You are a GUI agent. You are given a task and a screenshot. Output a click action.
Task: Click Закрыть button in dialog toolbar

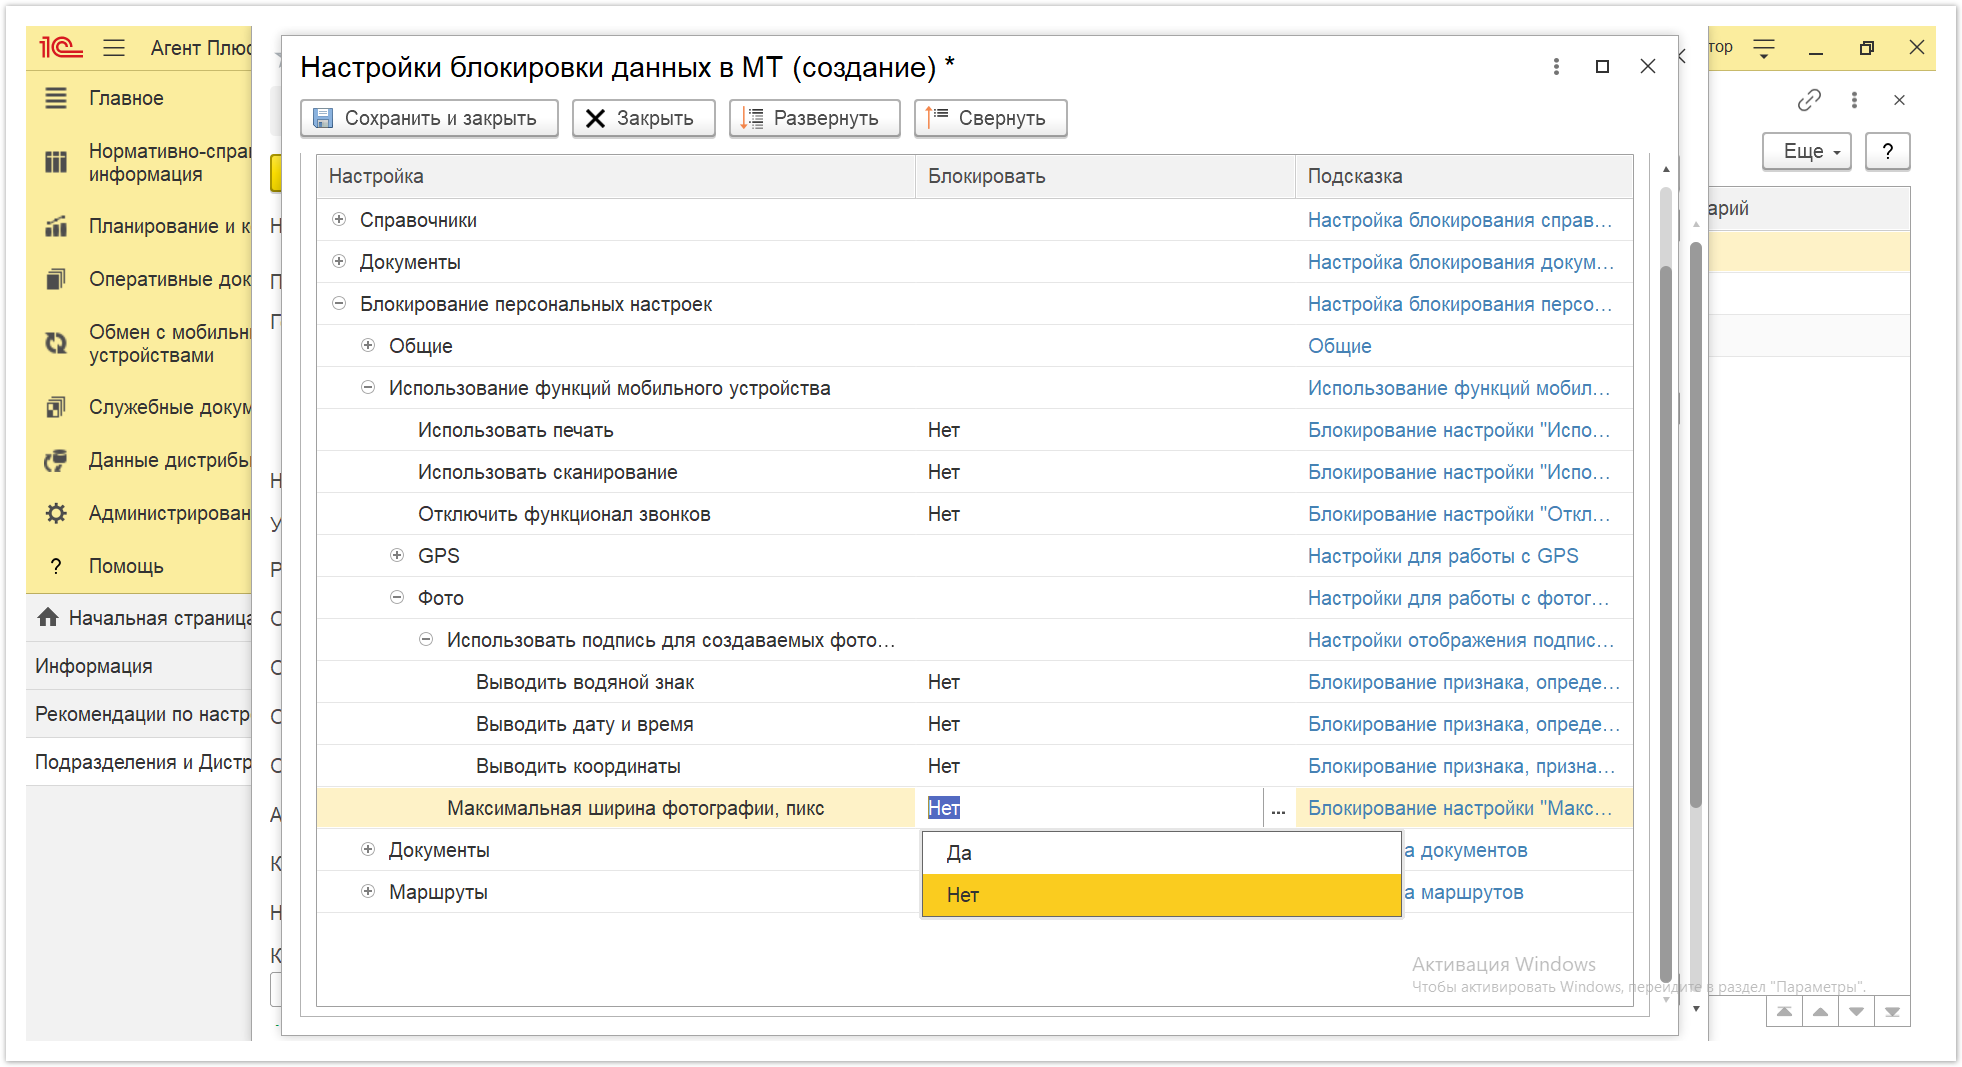(x=643, y=118)
